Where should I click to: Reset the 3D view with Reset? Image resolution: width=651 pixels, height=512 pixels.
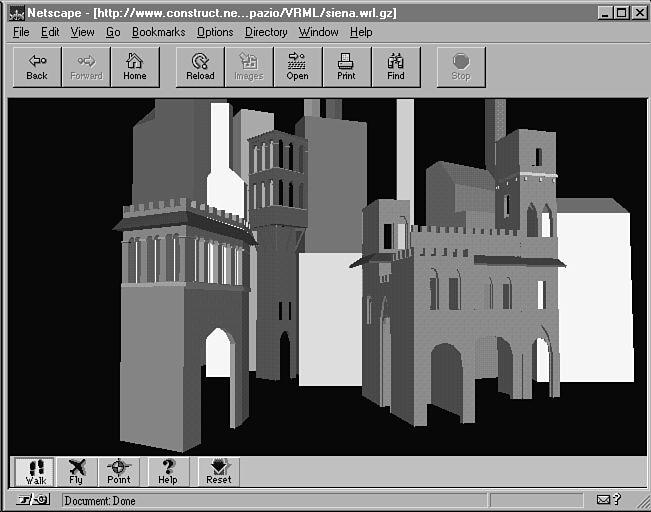coord(218,472)
